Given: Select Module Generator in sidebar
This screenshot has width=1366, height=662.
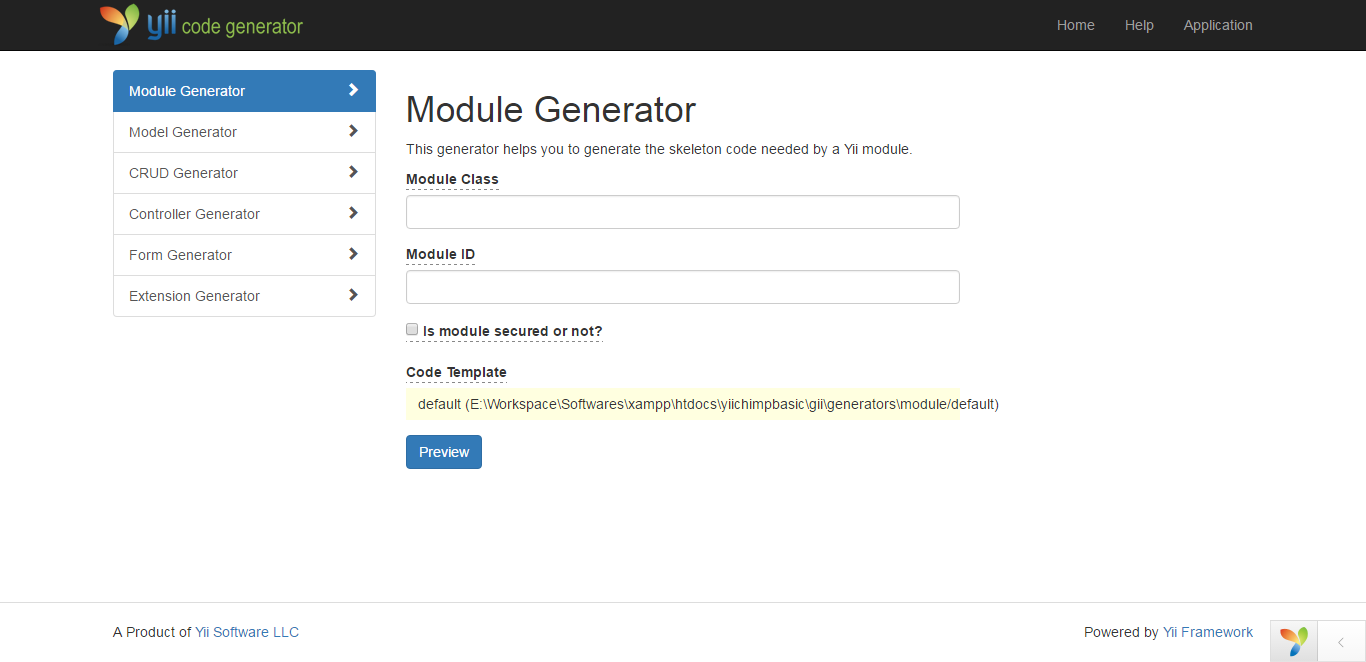Looking at the screenshot, I should (x=244, y=91).
